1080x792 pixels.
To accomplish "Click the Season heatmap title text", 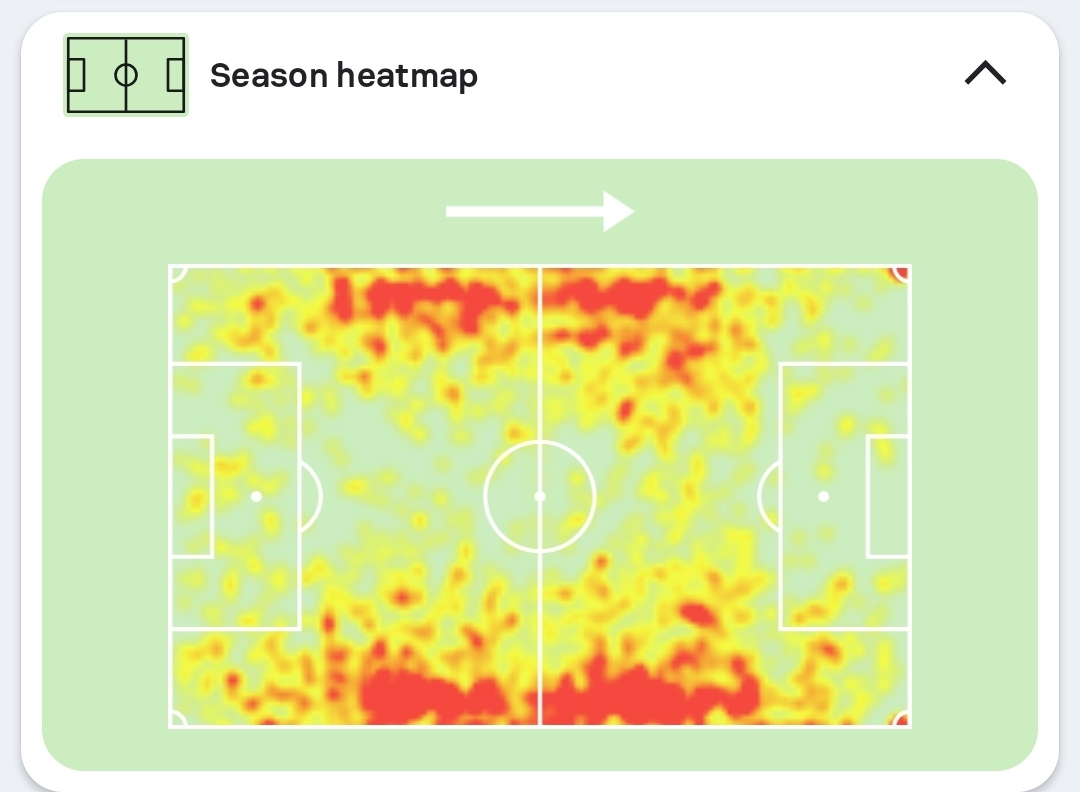I will coord(343,76).
